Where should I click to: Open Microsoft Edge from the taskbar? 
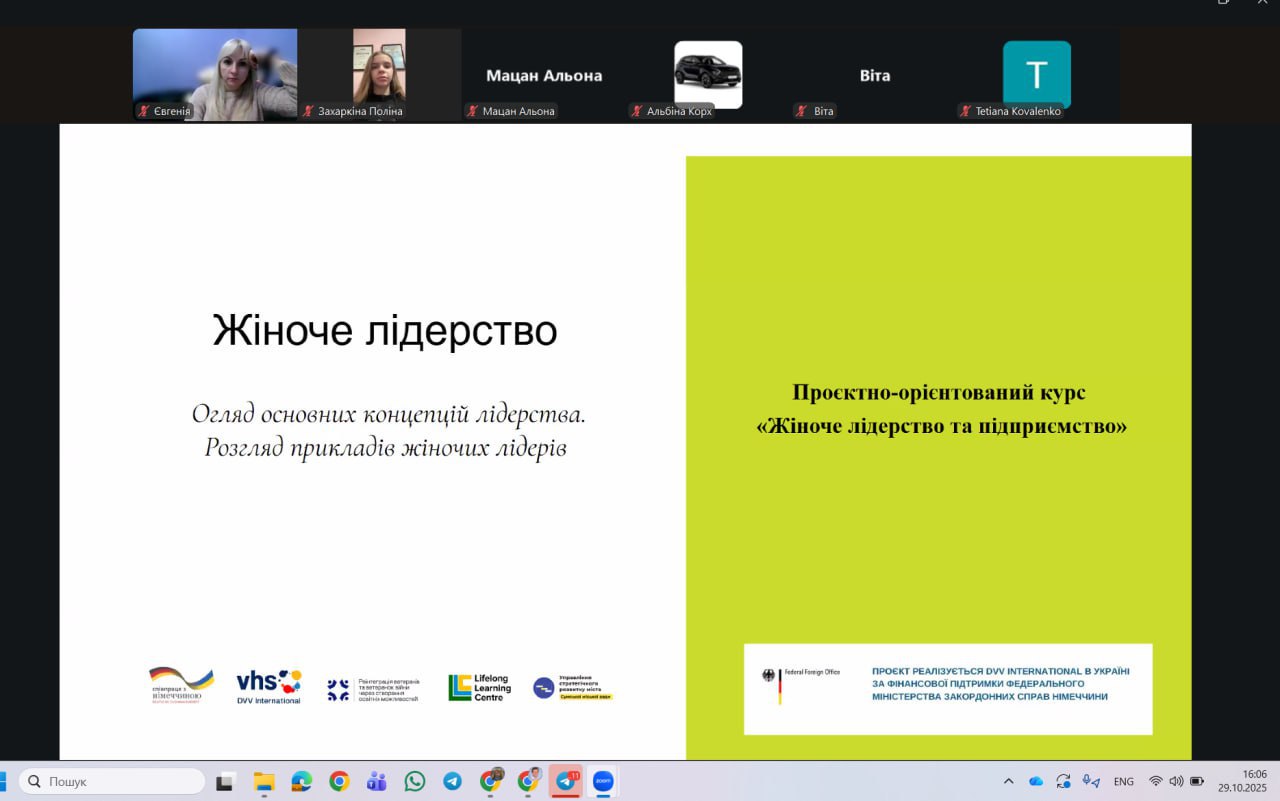click(x=301, y=782)
